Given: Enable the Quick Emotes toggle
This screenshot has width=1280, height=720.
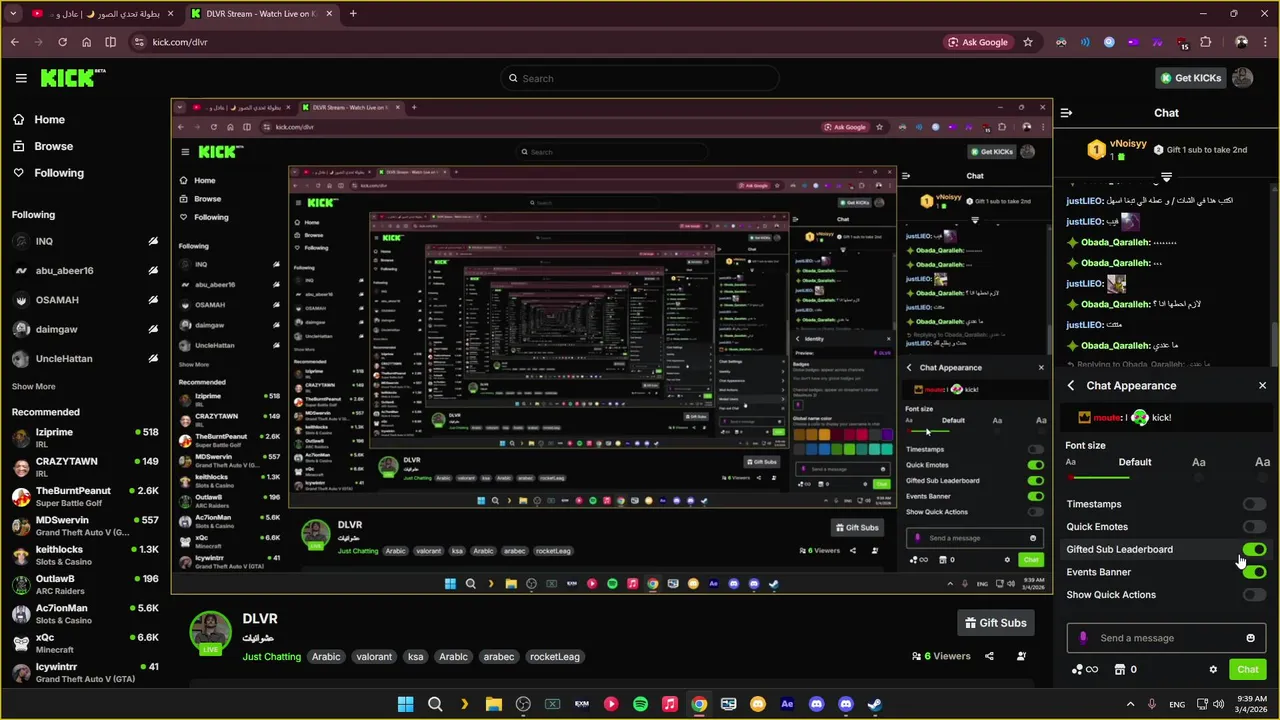Looking at the screenshot, I should click(x=1254, y=527).
